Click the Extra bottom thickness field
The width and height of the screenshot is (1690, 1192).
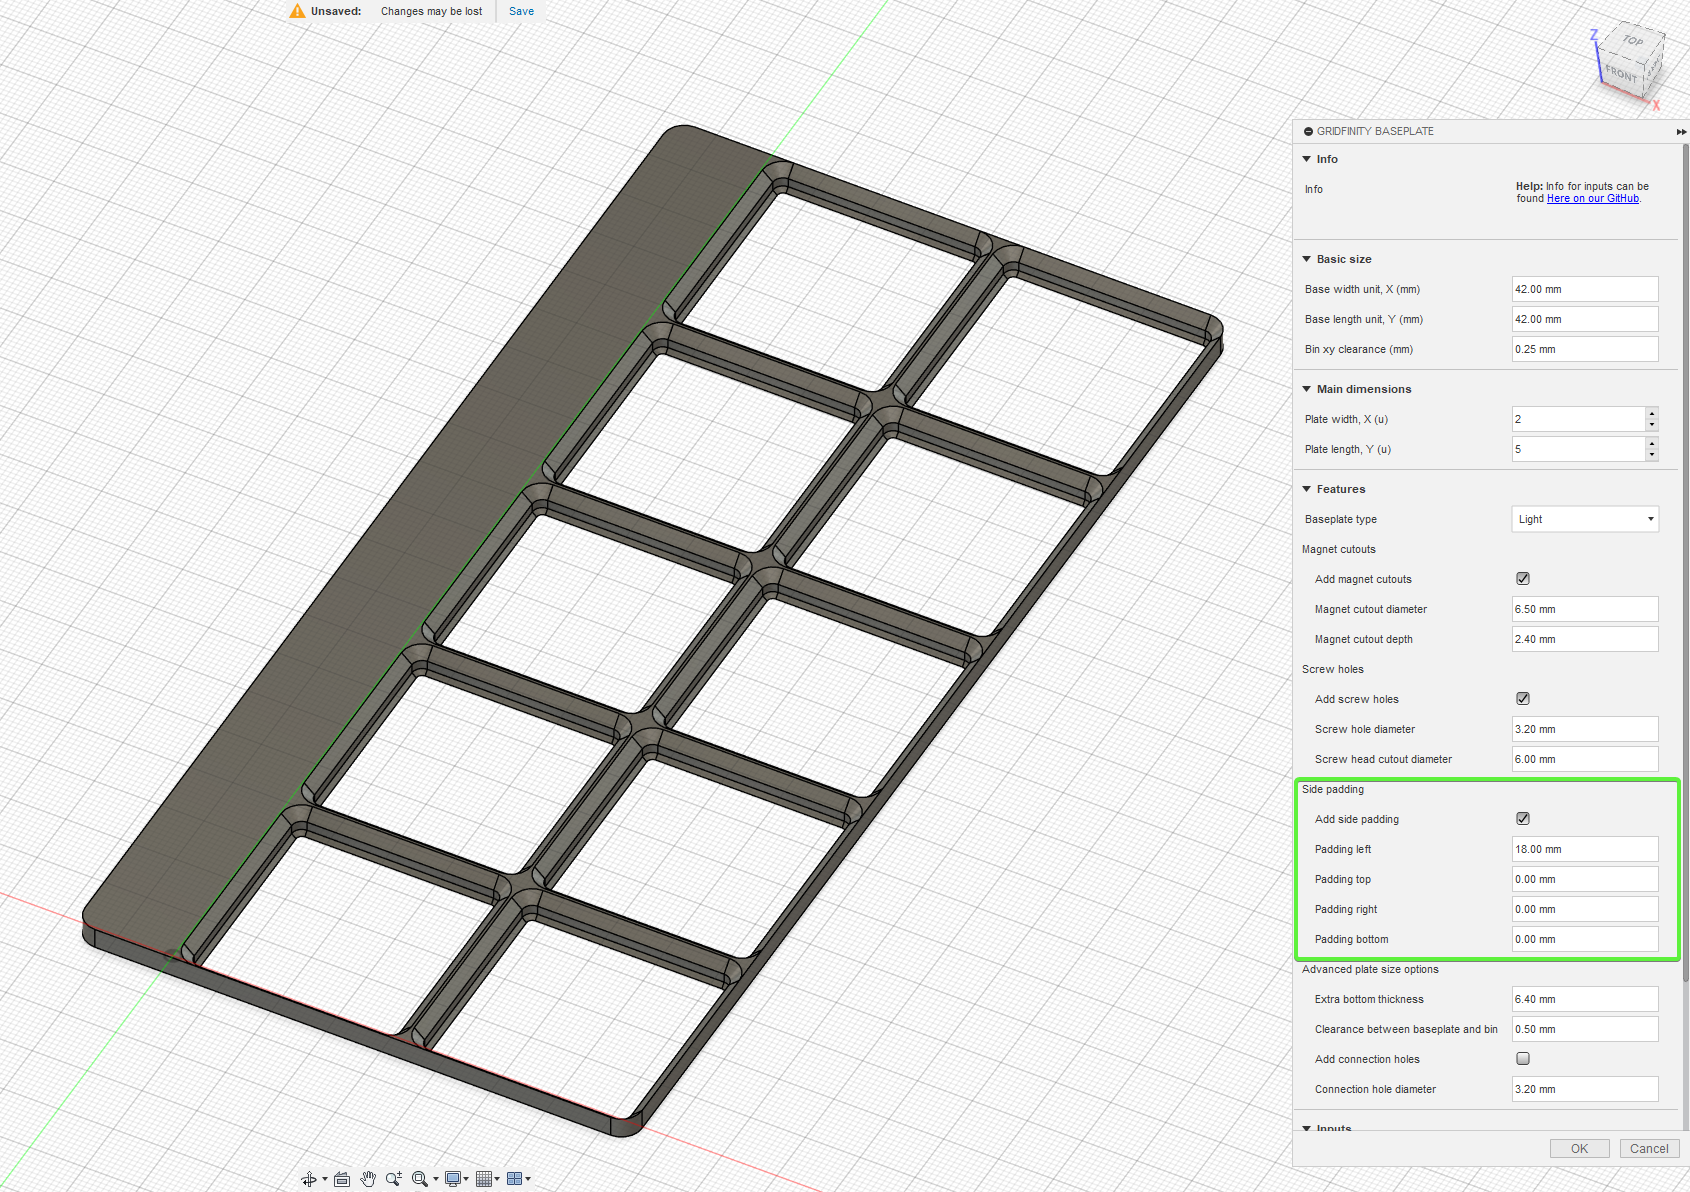1585,999
